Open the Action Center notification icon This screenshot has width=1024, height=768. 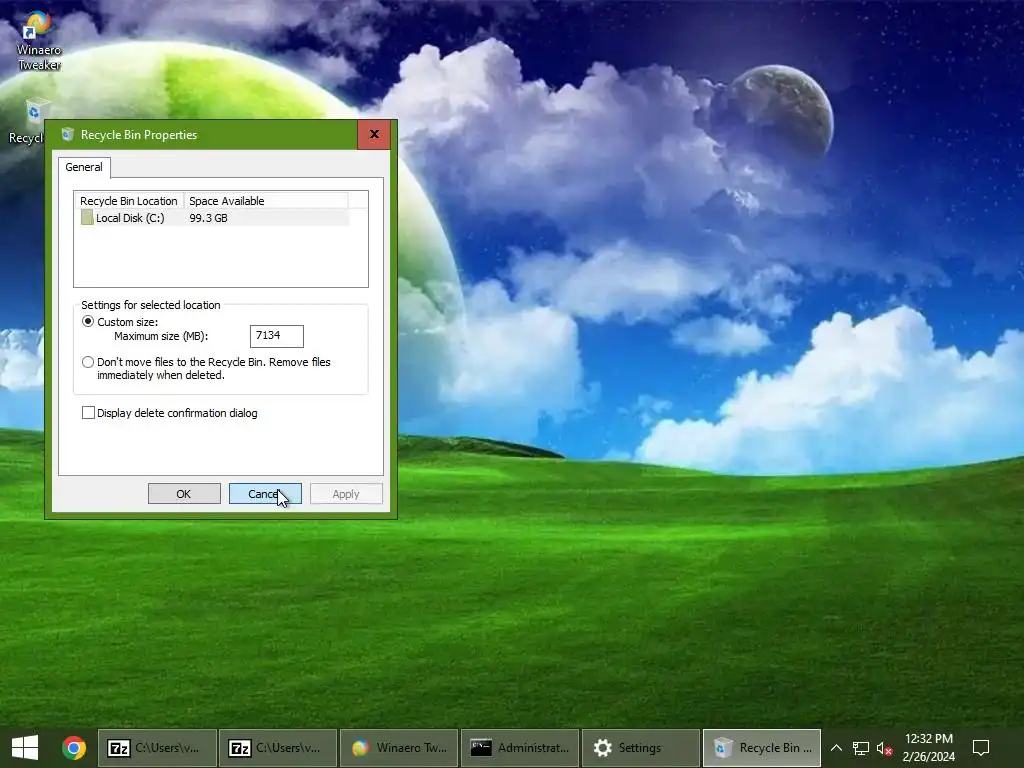click(x=981, y=748)
